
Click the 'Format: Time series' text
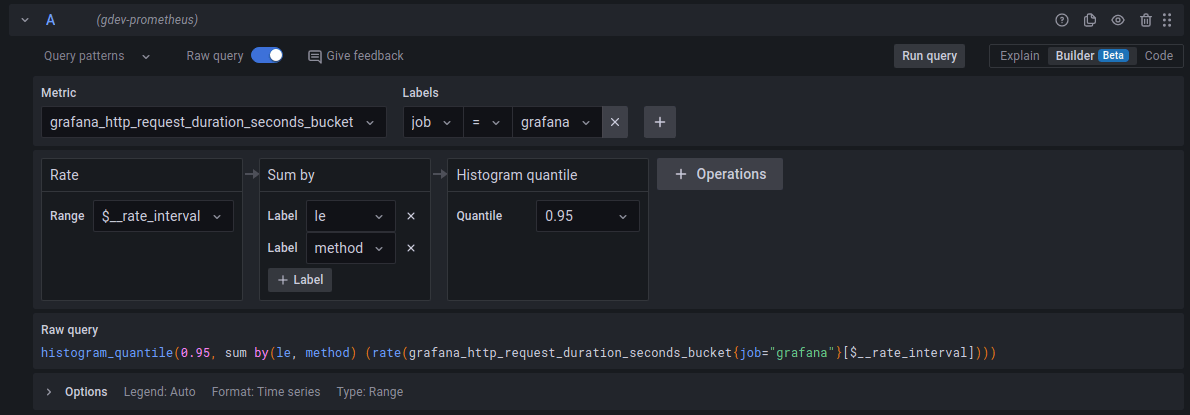[x=266, y=391]
